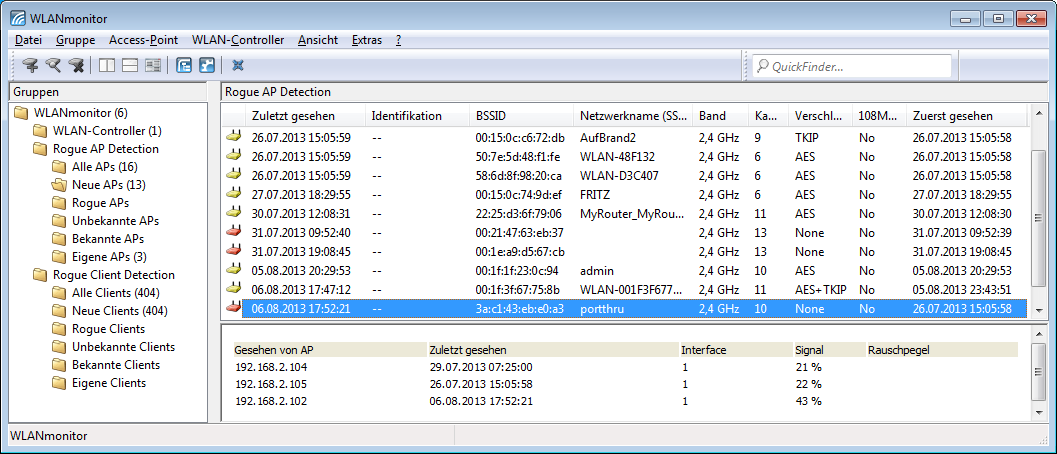Open the Datei menu
The image size is (1057, 454).
pos(28,40)
